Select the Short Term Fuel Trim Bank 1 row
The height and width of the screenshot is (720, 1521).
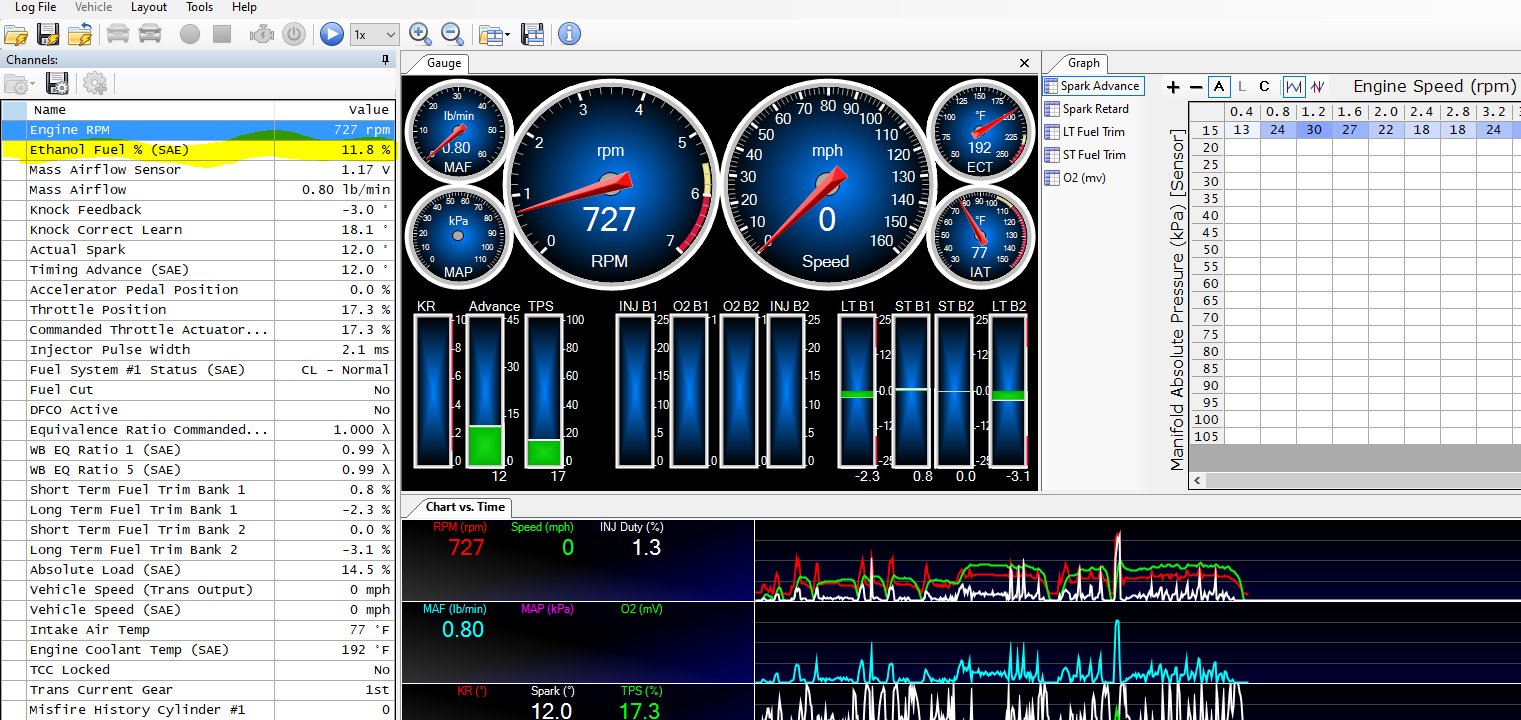(x=197, y=490)
